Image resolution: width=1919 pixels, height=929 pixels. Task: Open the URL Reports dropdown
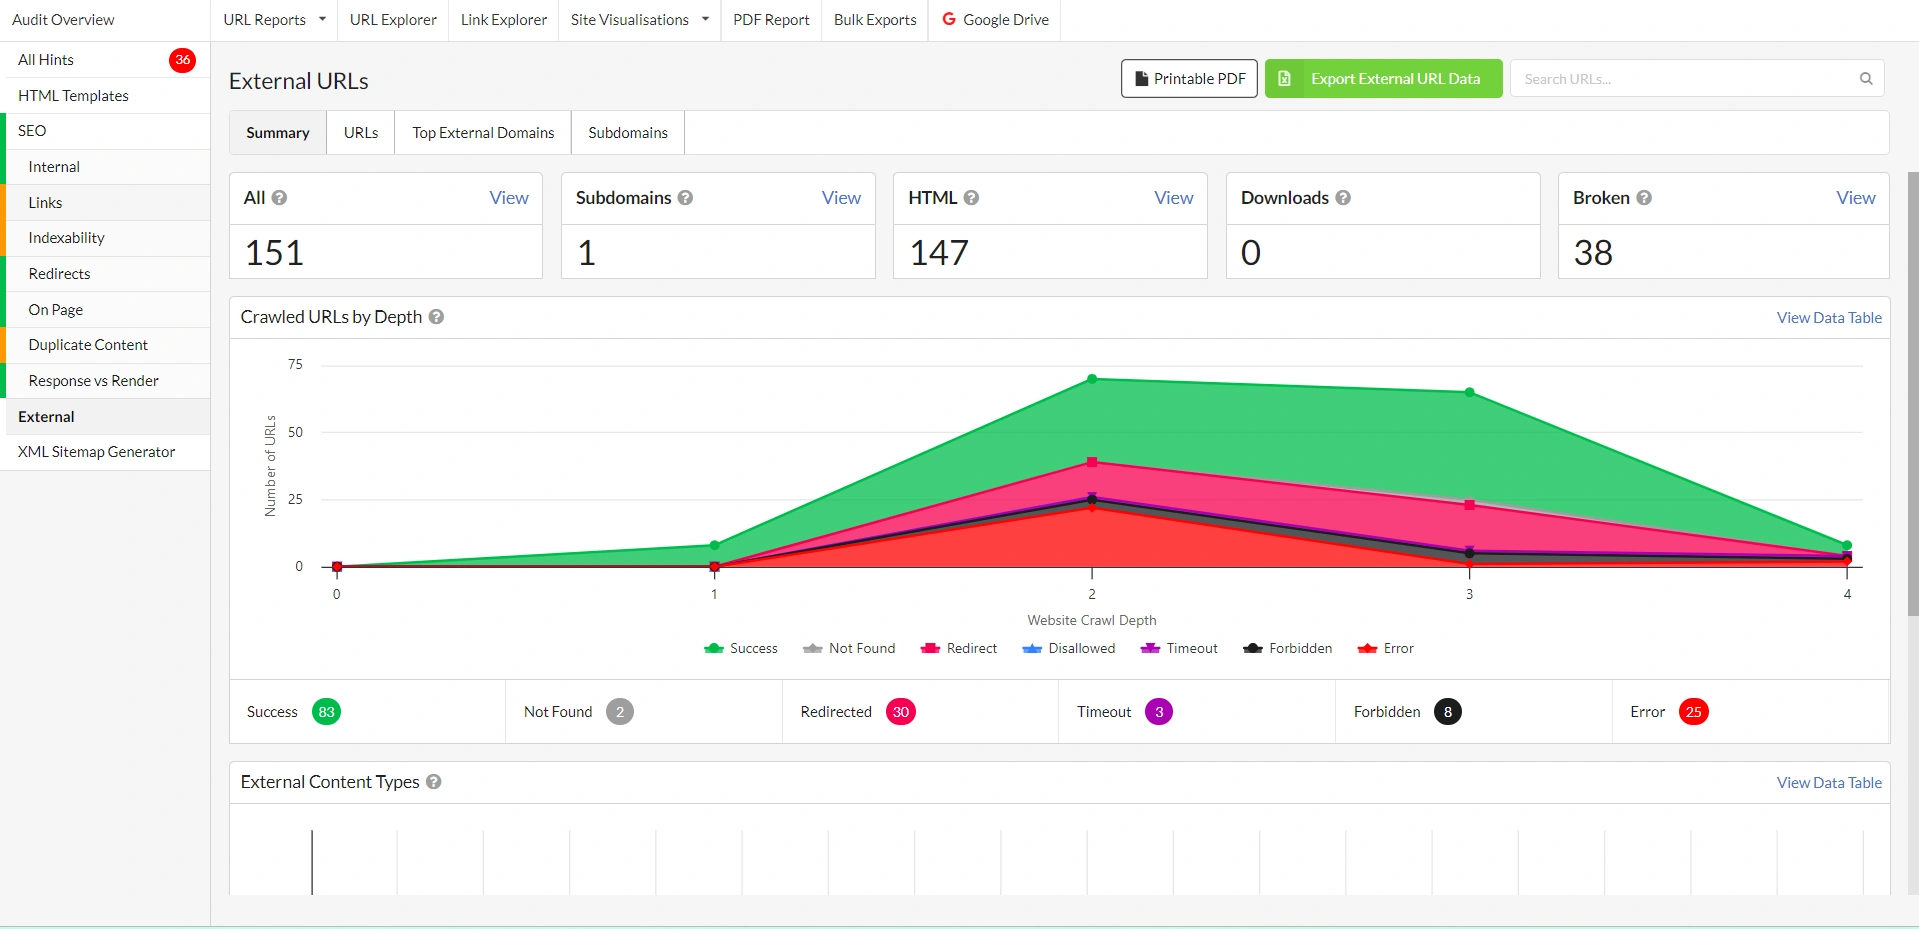tap(272, 19)
